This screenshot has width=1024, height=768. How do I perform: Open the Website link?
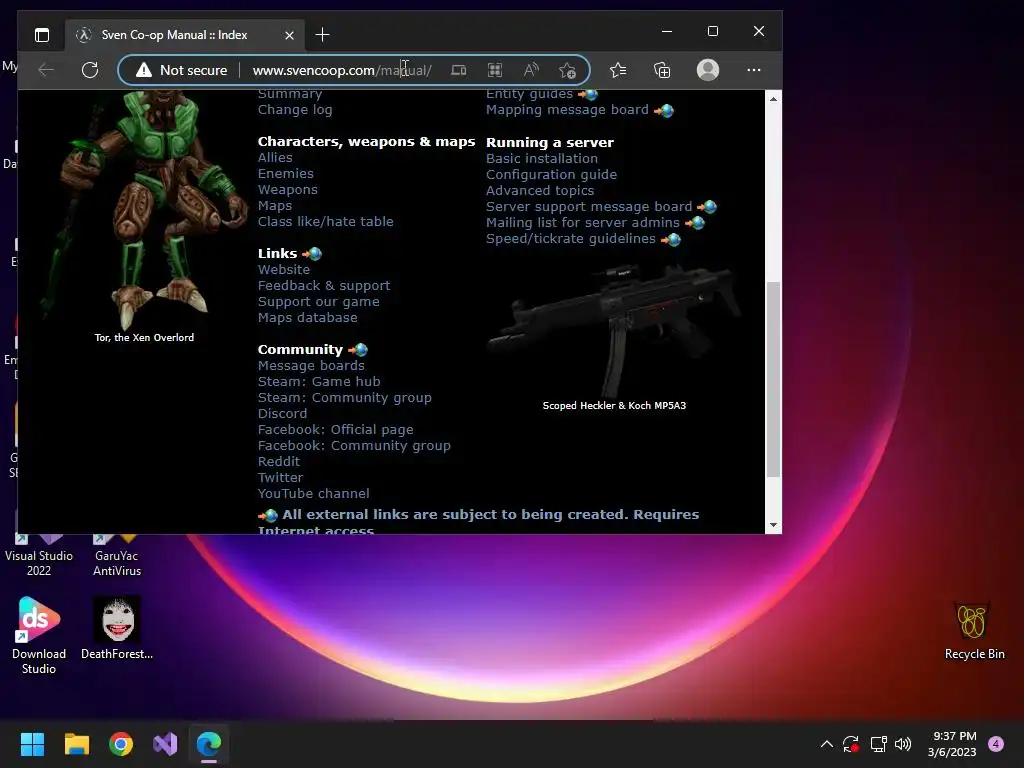[x=283, y=269]
